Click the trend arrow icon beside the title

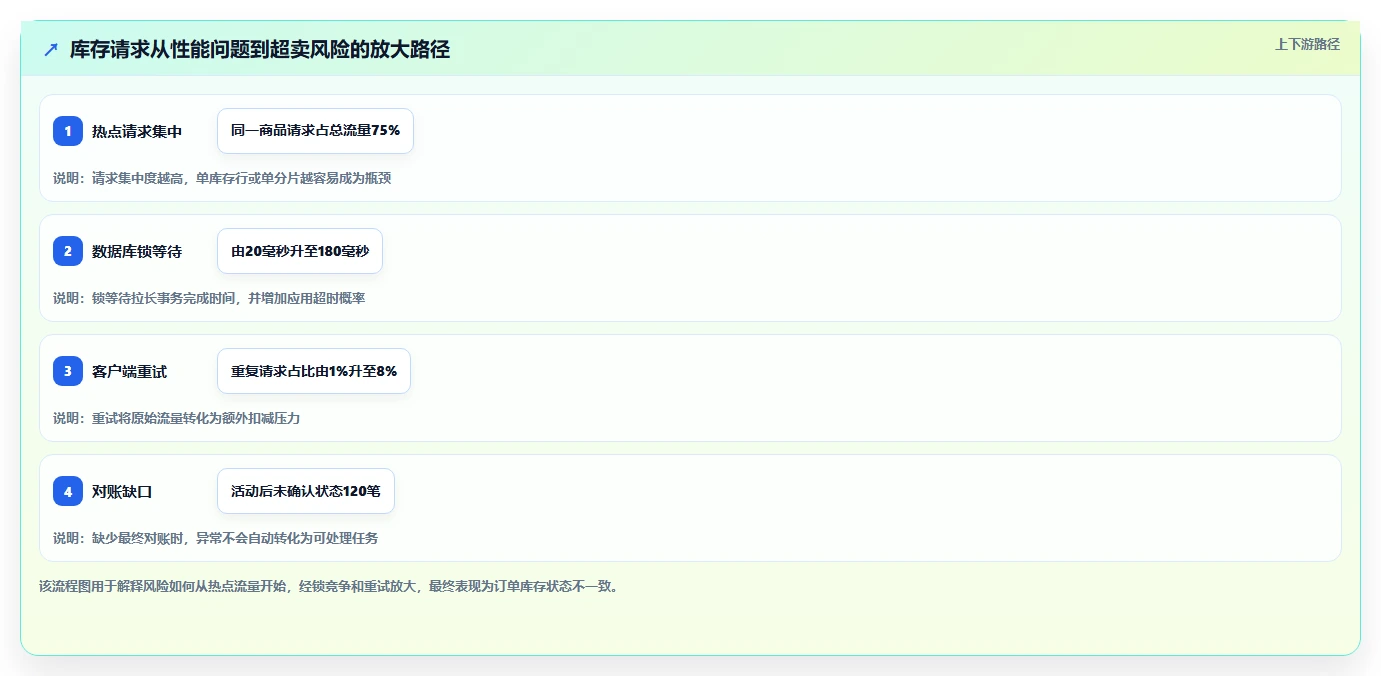click(51, 49)
